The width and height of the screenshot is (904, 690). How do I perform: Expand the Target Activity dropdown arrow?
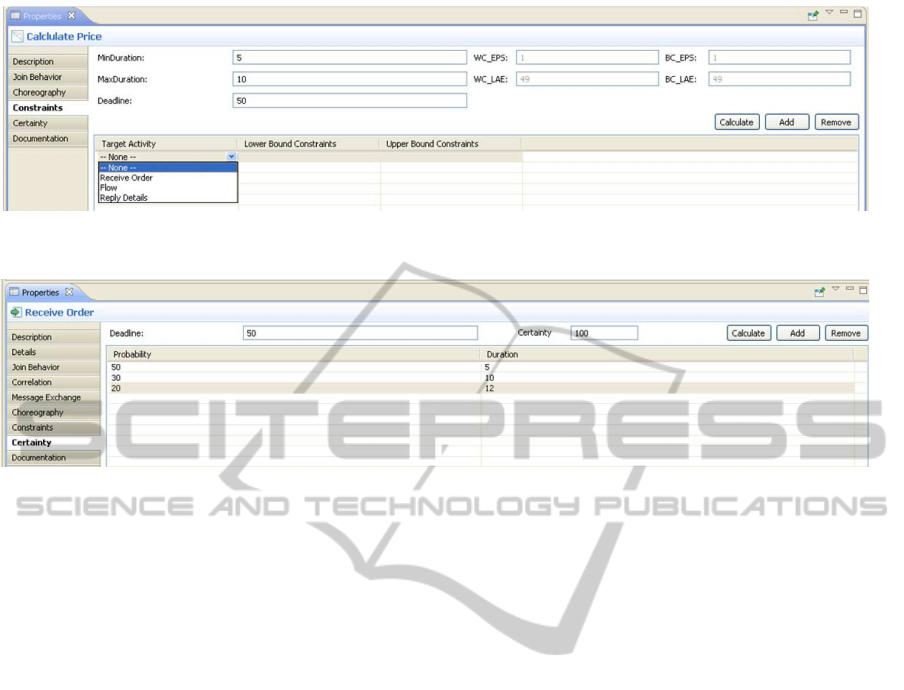pyautogui.click(x=231, y=157)
